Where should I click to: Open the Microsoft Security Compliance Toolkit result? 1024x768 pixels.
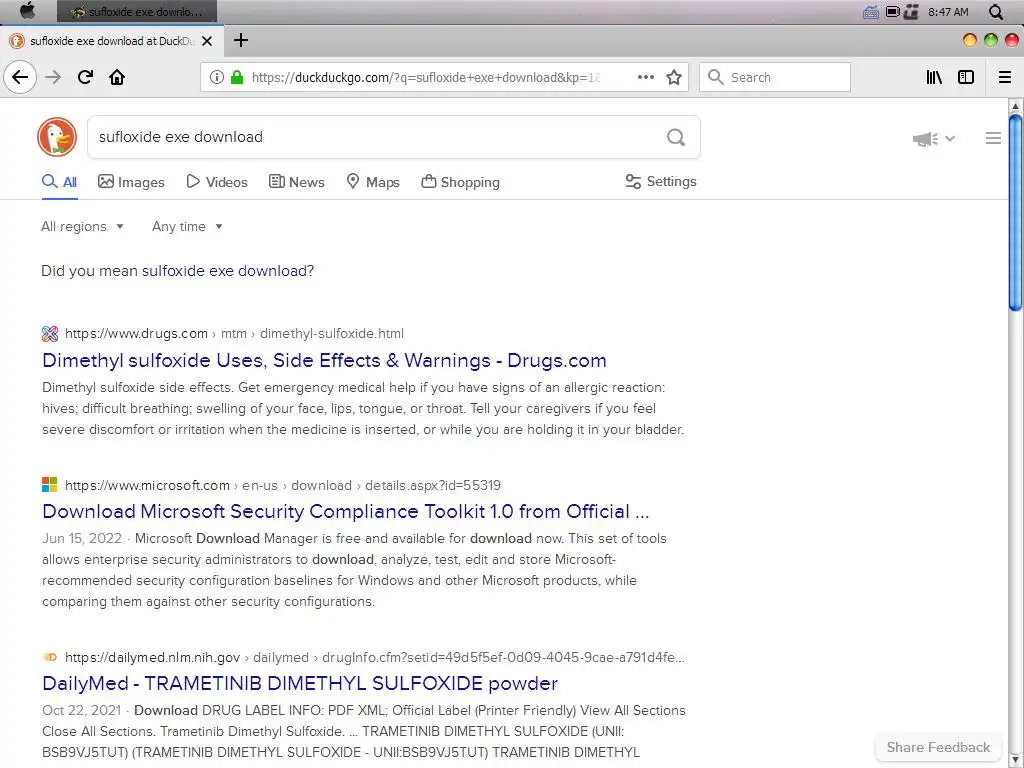pos(345,511)
